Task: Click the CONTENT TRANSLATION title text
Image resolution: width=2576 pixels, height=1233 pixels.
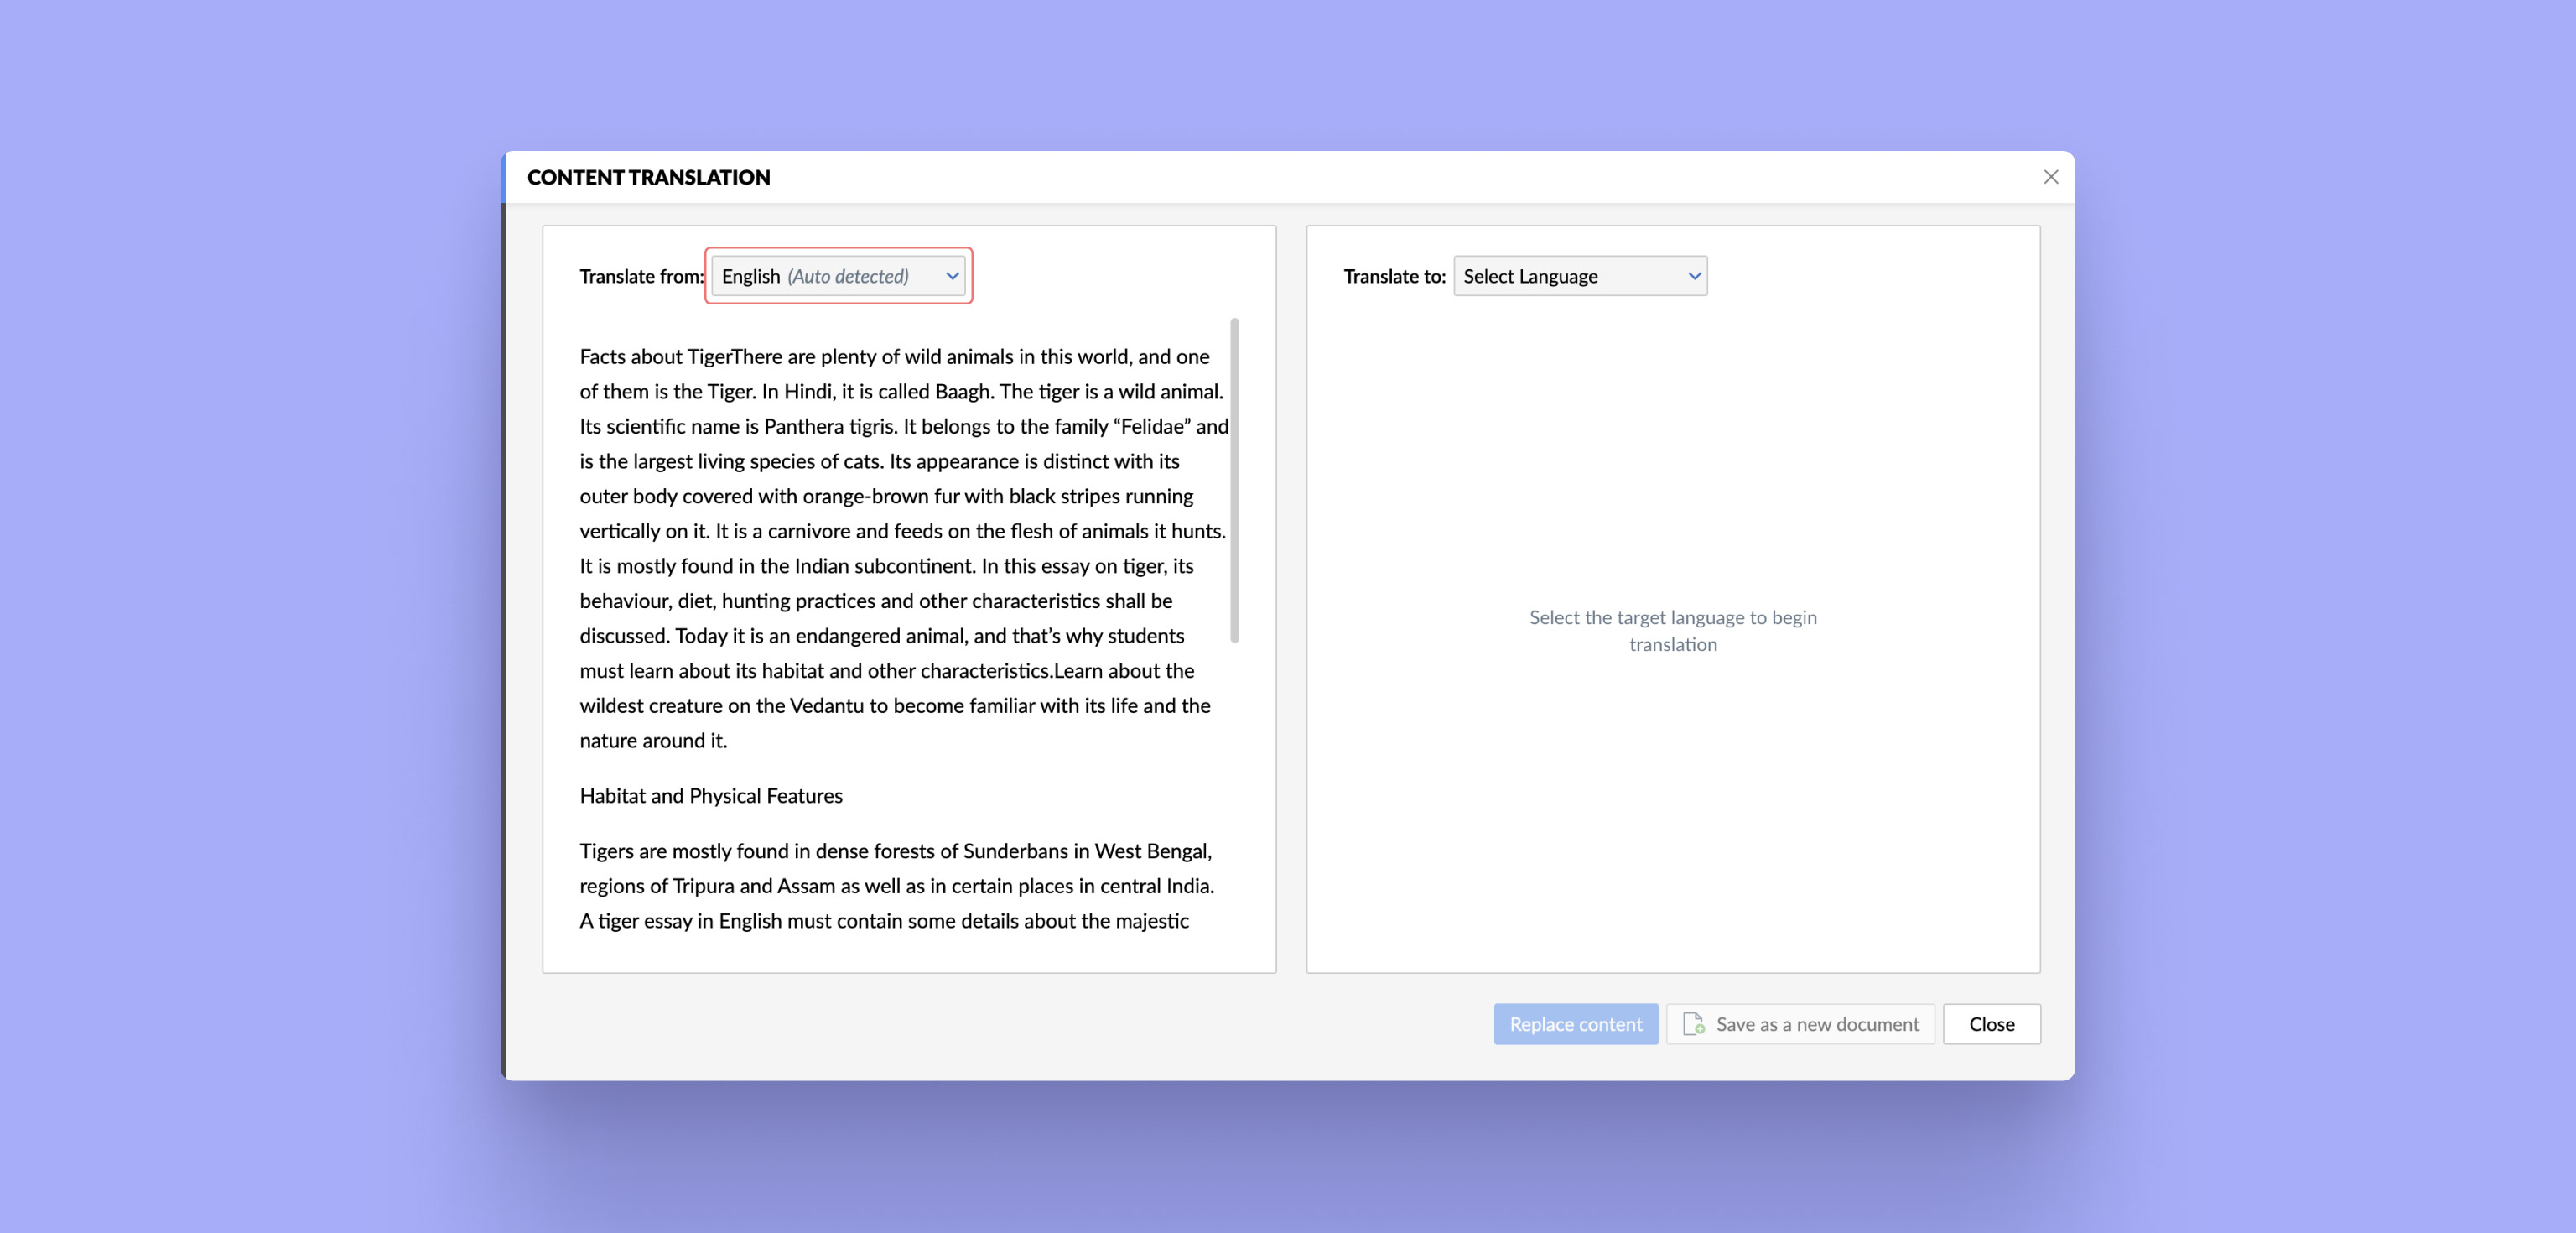Action: [x=648, y=178]
